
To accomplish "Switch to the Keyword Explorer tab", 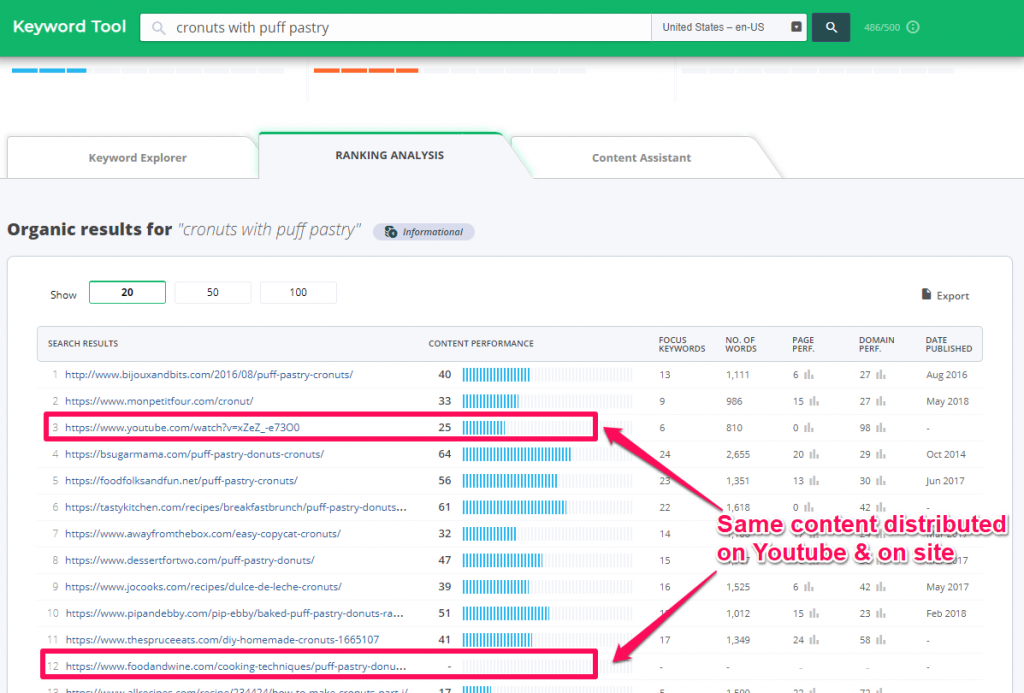I will pyautogui.click(x=137, y=157).
